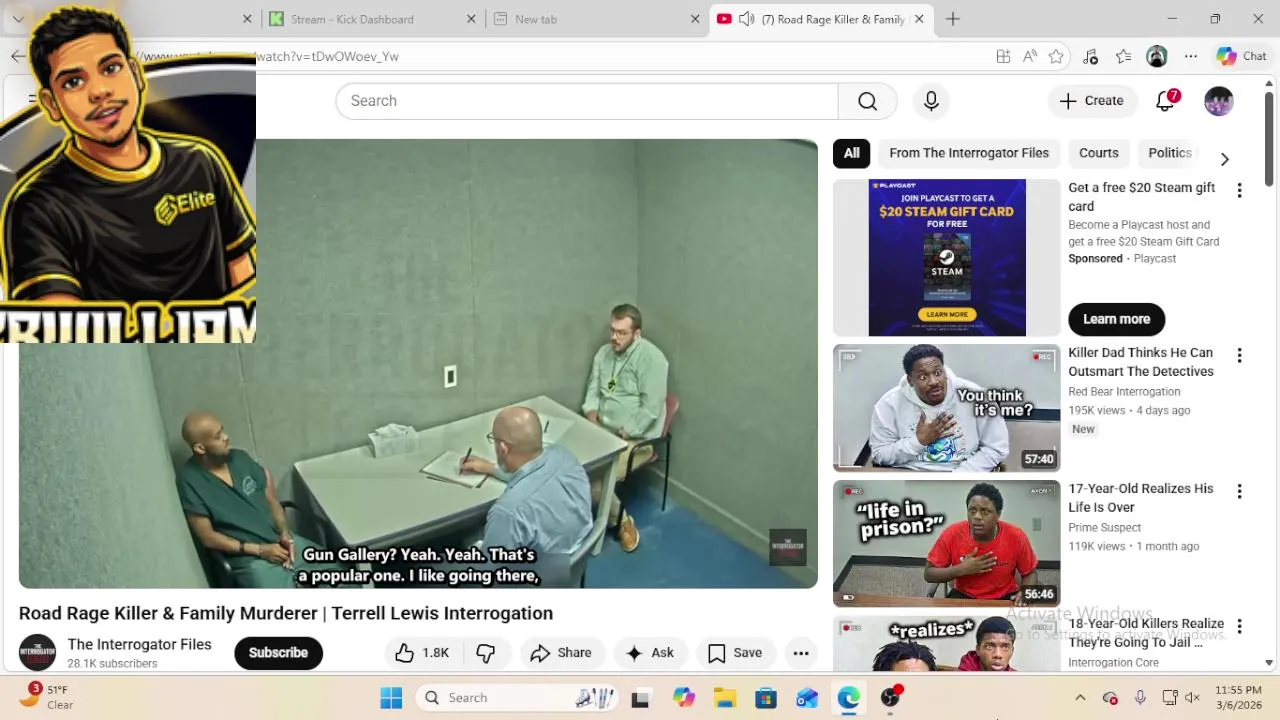
Task: Click Edge favorites star icon
Action: [1056, 57]
